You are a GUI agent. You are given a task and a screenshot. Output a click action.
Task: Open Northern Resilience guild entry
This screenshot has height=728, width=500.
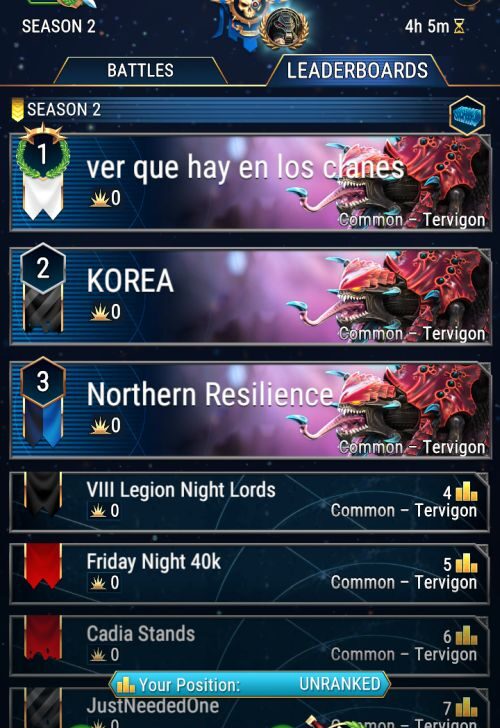coord(250,410)
